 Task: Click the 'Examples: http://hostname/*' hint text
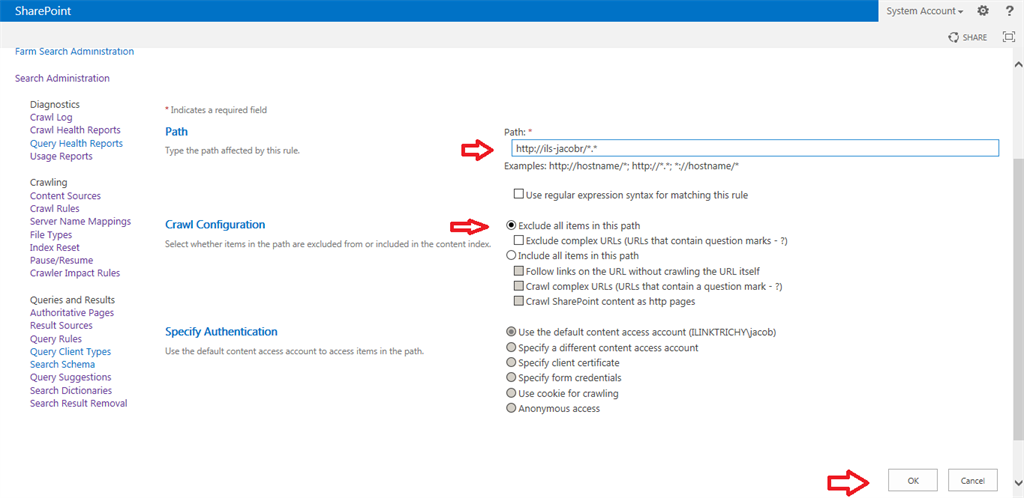tap(622, 166)
